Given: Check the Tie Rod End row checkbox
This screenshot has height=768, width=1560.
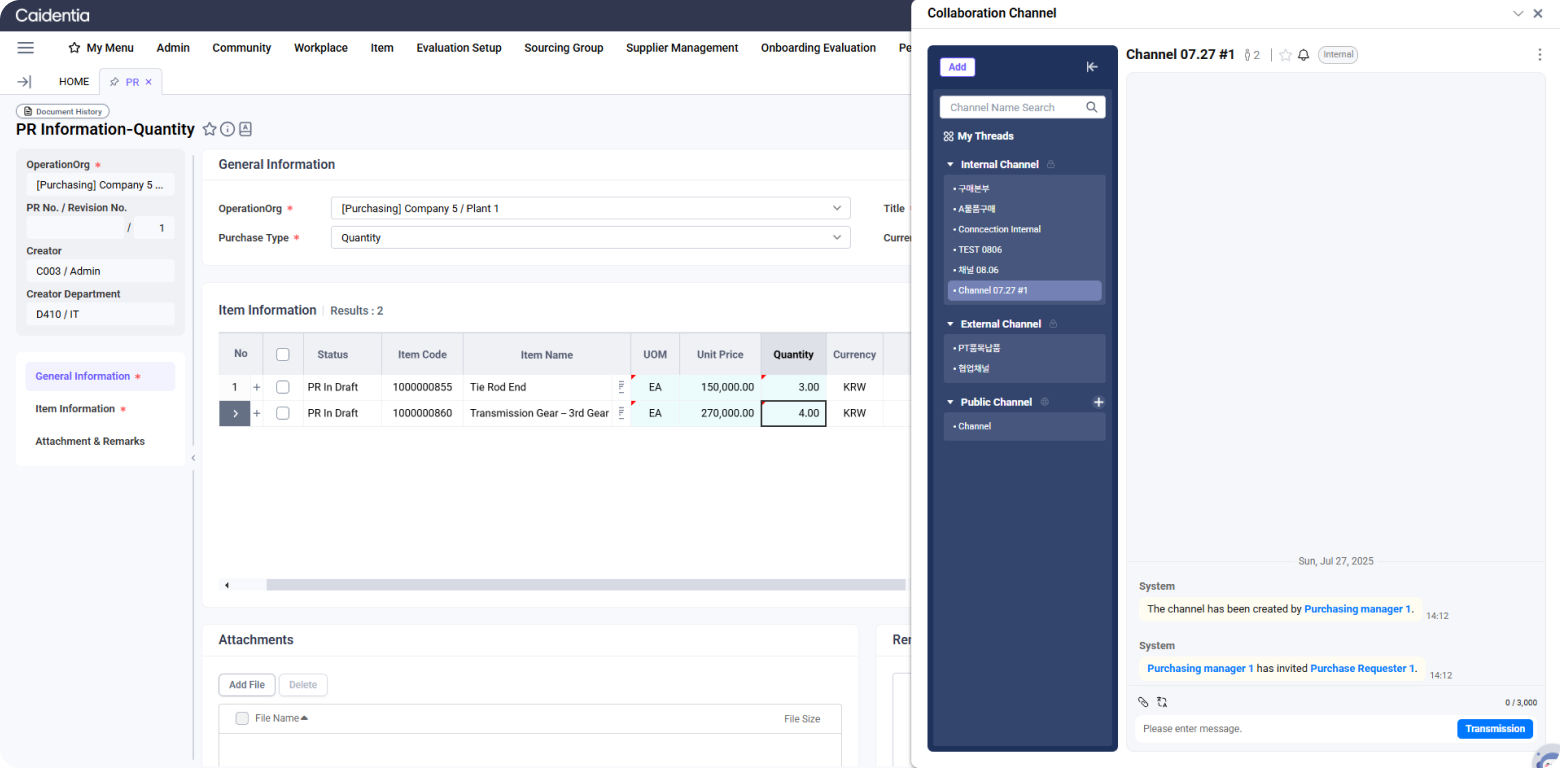Looking at the screenshot, I should coord(283,387).
